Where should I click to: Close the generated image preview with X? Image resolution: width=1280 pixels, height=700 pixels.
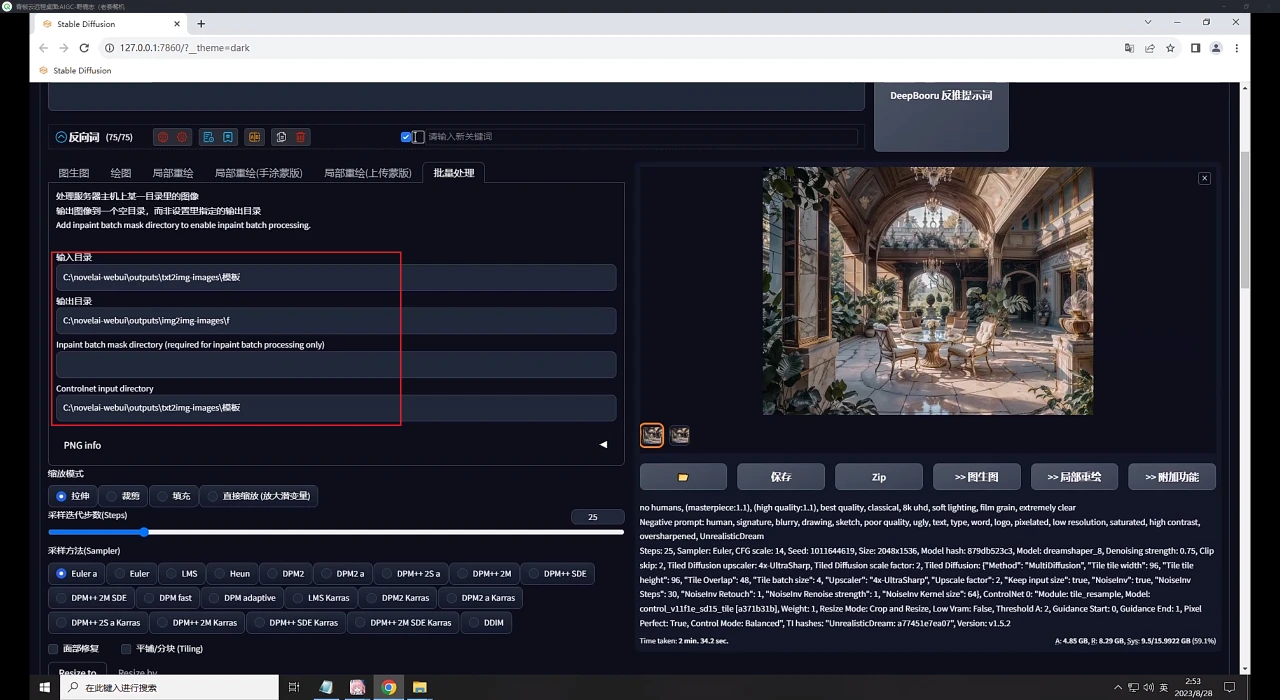1204,178
